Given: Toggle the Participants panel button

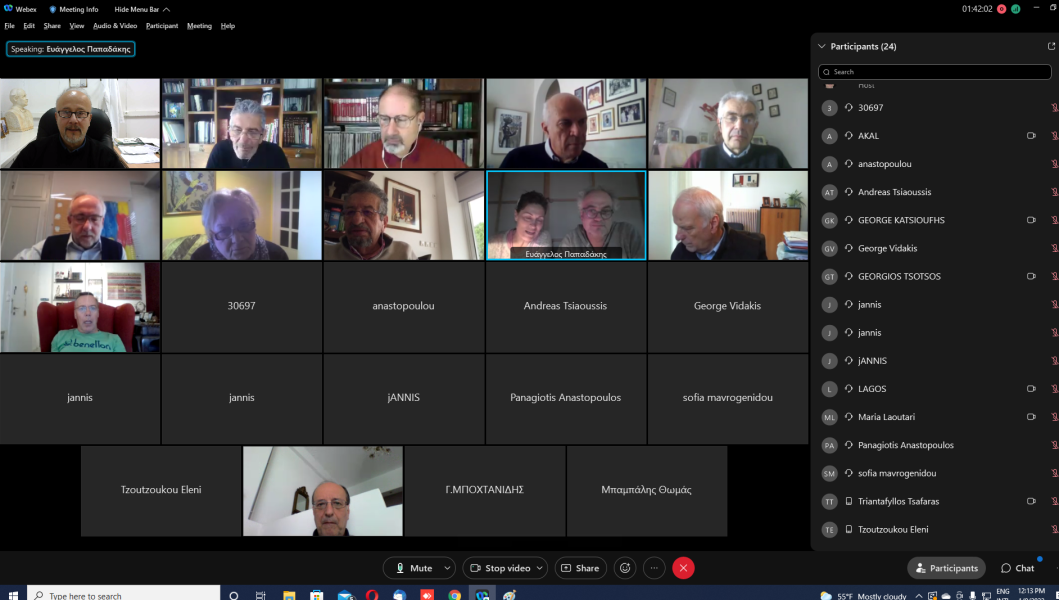Looking at the screenshot, I should 946,568.
